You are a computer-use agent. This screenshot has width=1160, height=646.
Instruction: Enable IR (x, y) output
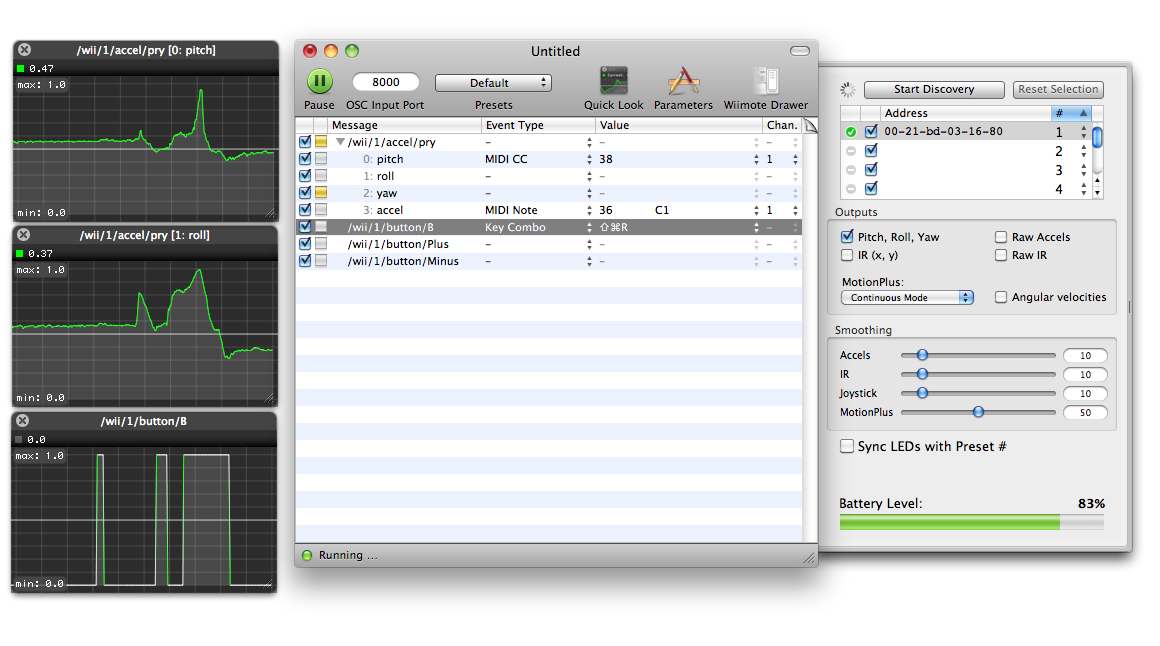pyautogui.click(x=847, y=255)
